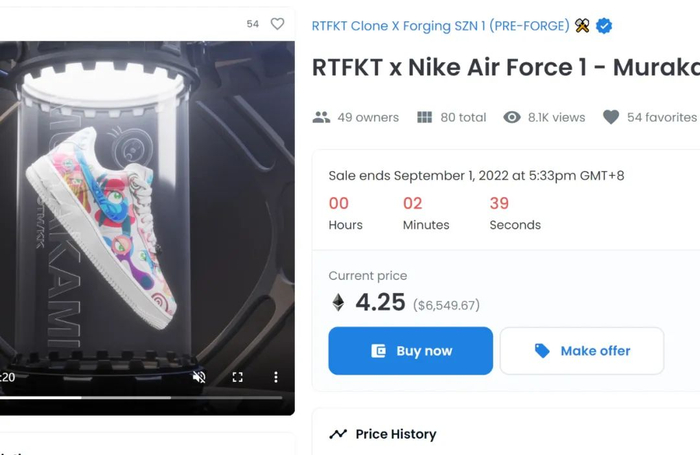Screen dimensions: 700x455
Task: Open RTFKT Clone X Forging collection link
Action: (441, 26)
